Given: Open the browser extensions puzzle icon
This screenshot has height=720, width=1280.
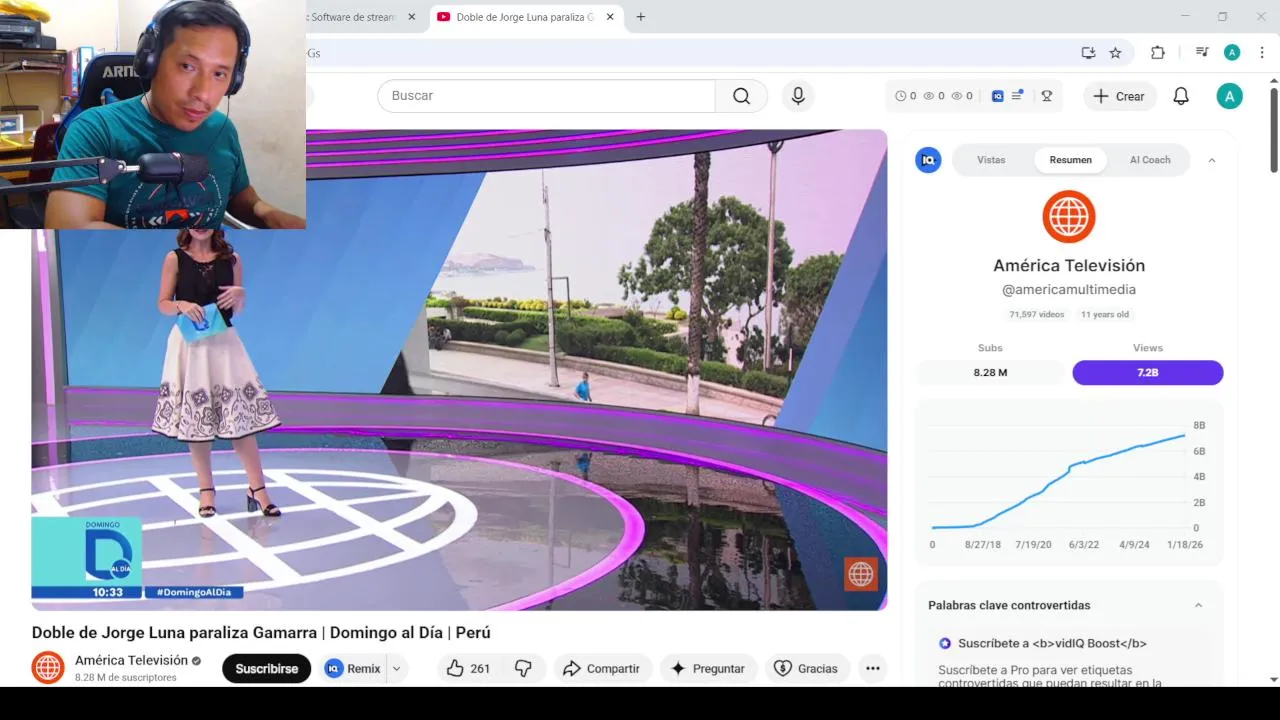Looking at the screenshot, I should (1158, 53).
